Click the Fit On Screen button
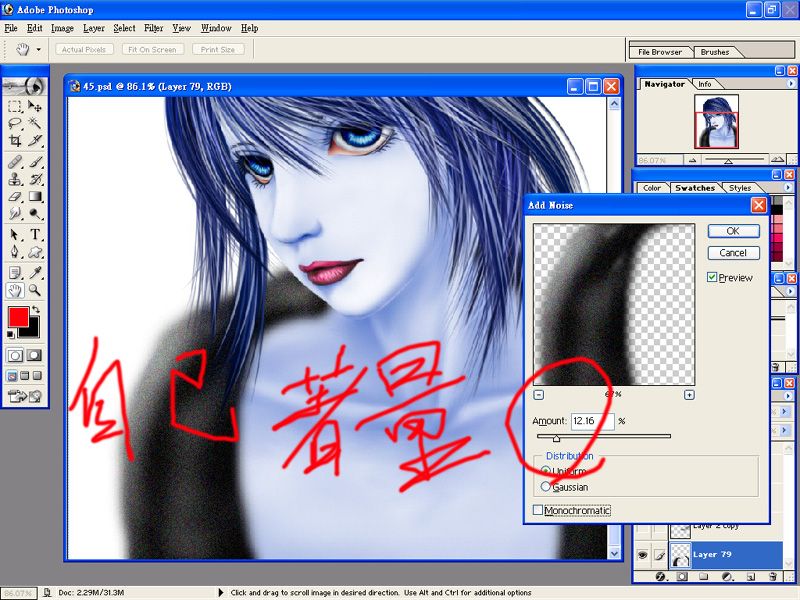The width and height of the screenshot is (800, 600). (153, 49)
